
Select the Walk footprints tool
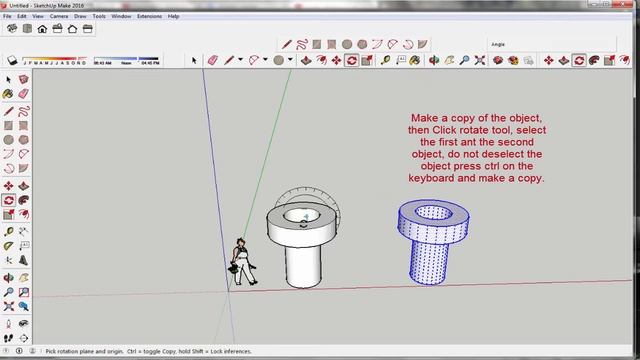(x=9, y=338)
